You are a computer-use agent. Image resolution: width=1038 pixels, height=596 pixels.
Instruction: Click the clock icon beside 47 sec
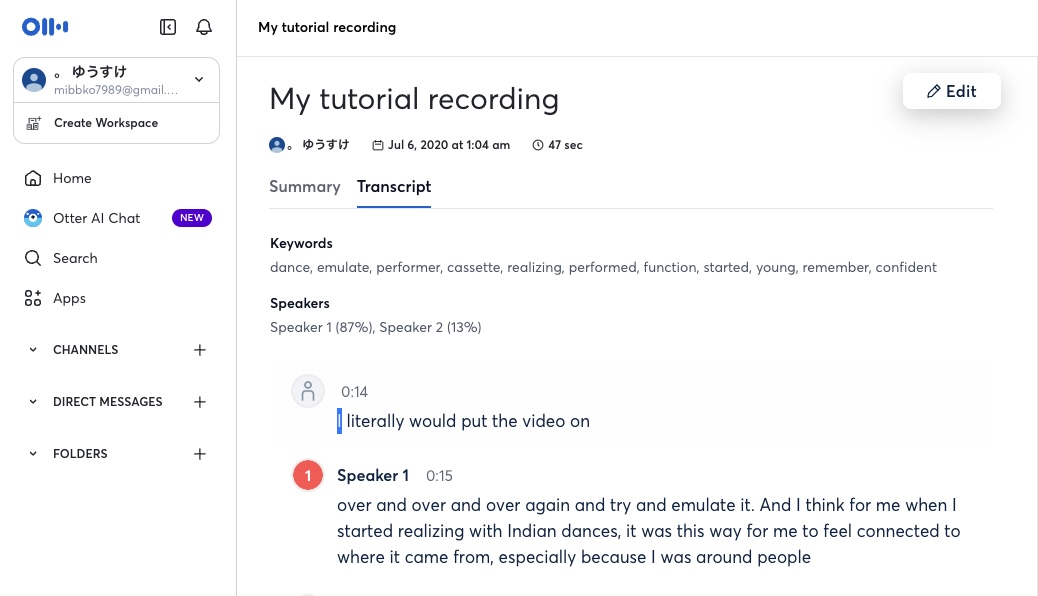tap(538, 145)
